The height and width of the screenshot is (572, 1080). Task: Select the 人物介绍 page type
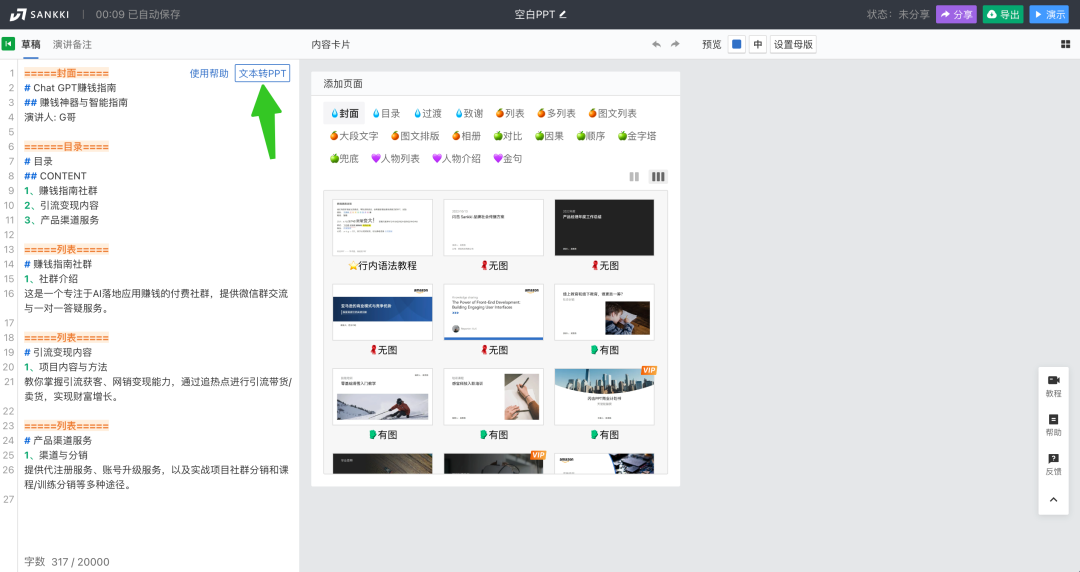(x=456, y=159)
